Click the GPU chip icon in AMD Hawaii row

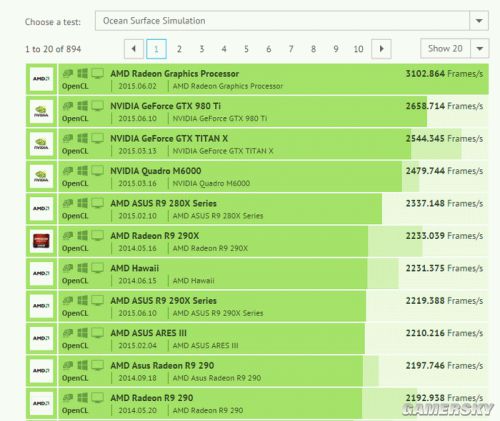pos(68,268)
